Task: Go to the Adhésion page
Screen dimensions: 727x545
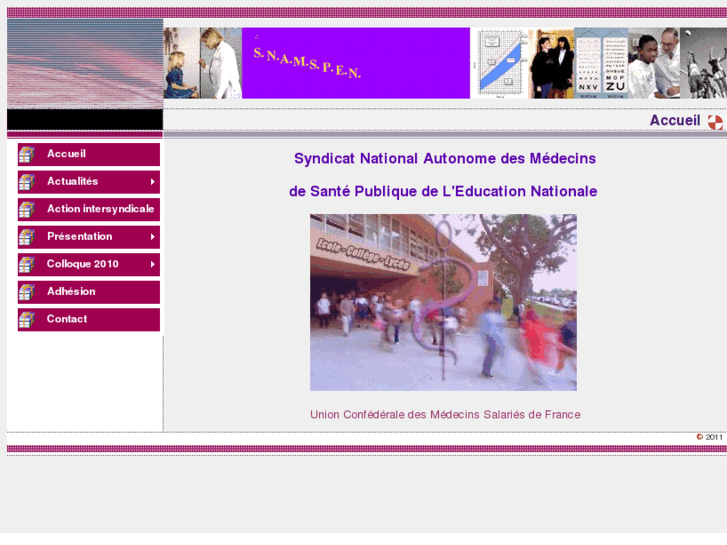Action: tap(89, 292)
